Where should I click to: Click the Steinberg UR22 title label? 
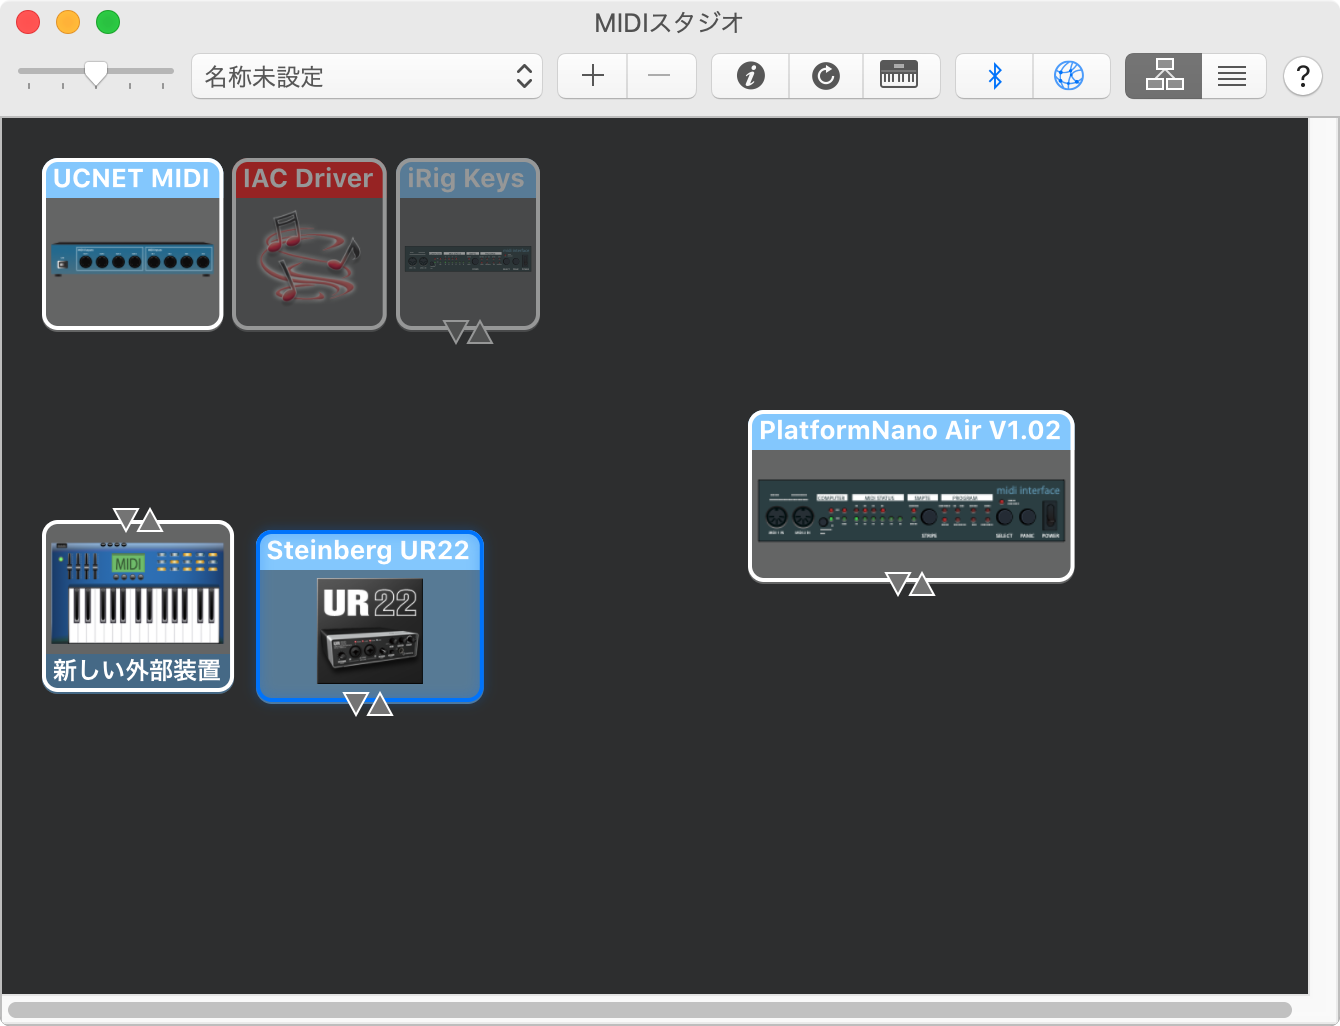[x=368, y=551]
